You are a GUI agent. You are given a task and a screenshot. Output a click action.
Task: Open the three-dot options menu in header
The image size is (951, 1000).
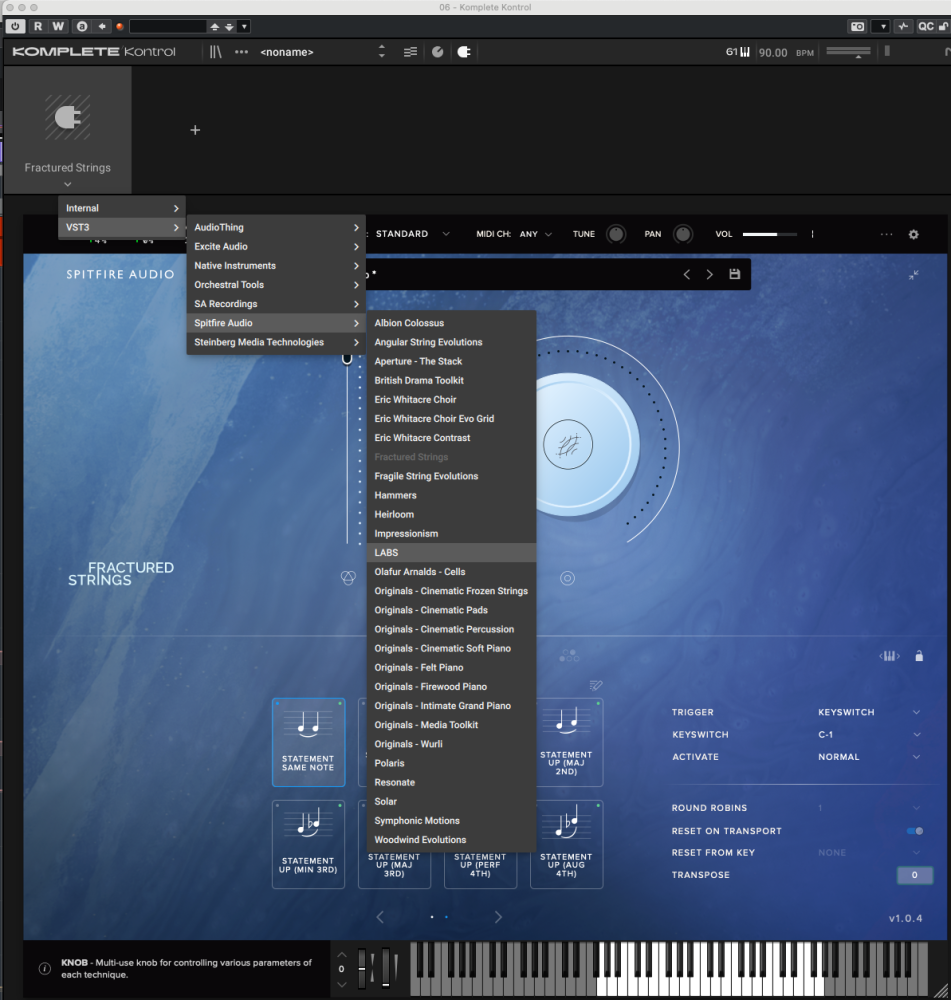241,52
